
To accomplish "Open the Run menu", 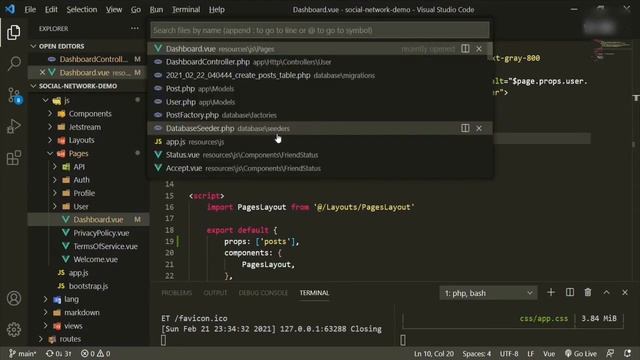I will [156, 9].
